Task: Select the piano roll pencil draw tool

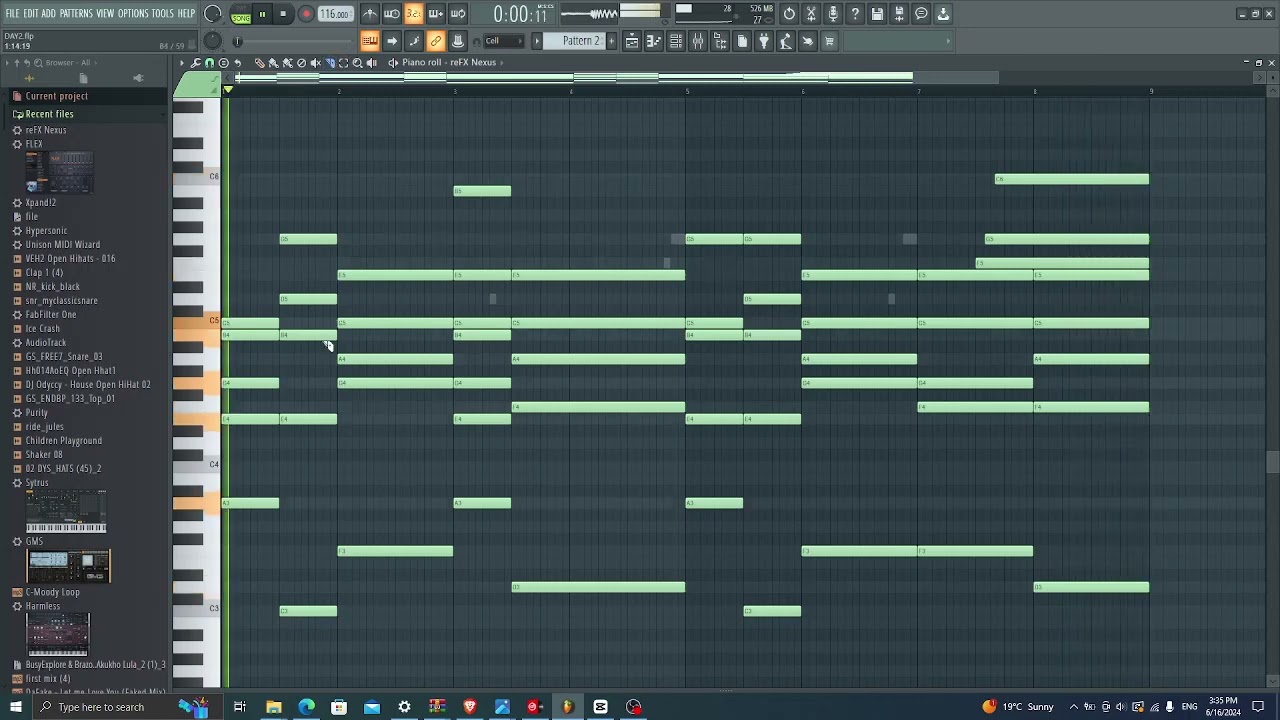Action: [259, 63]
